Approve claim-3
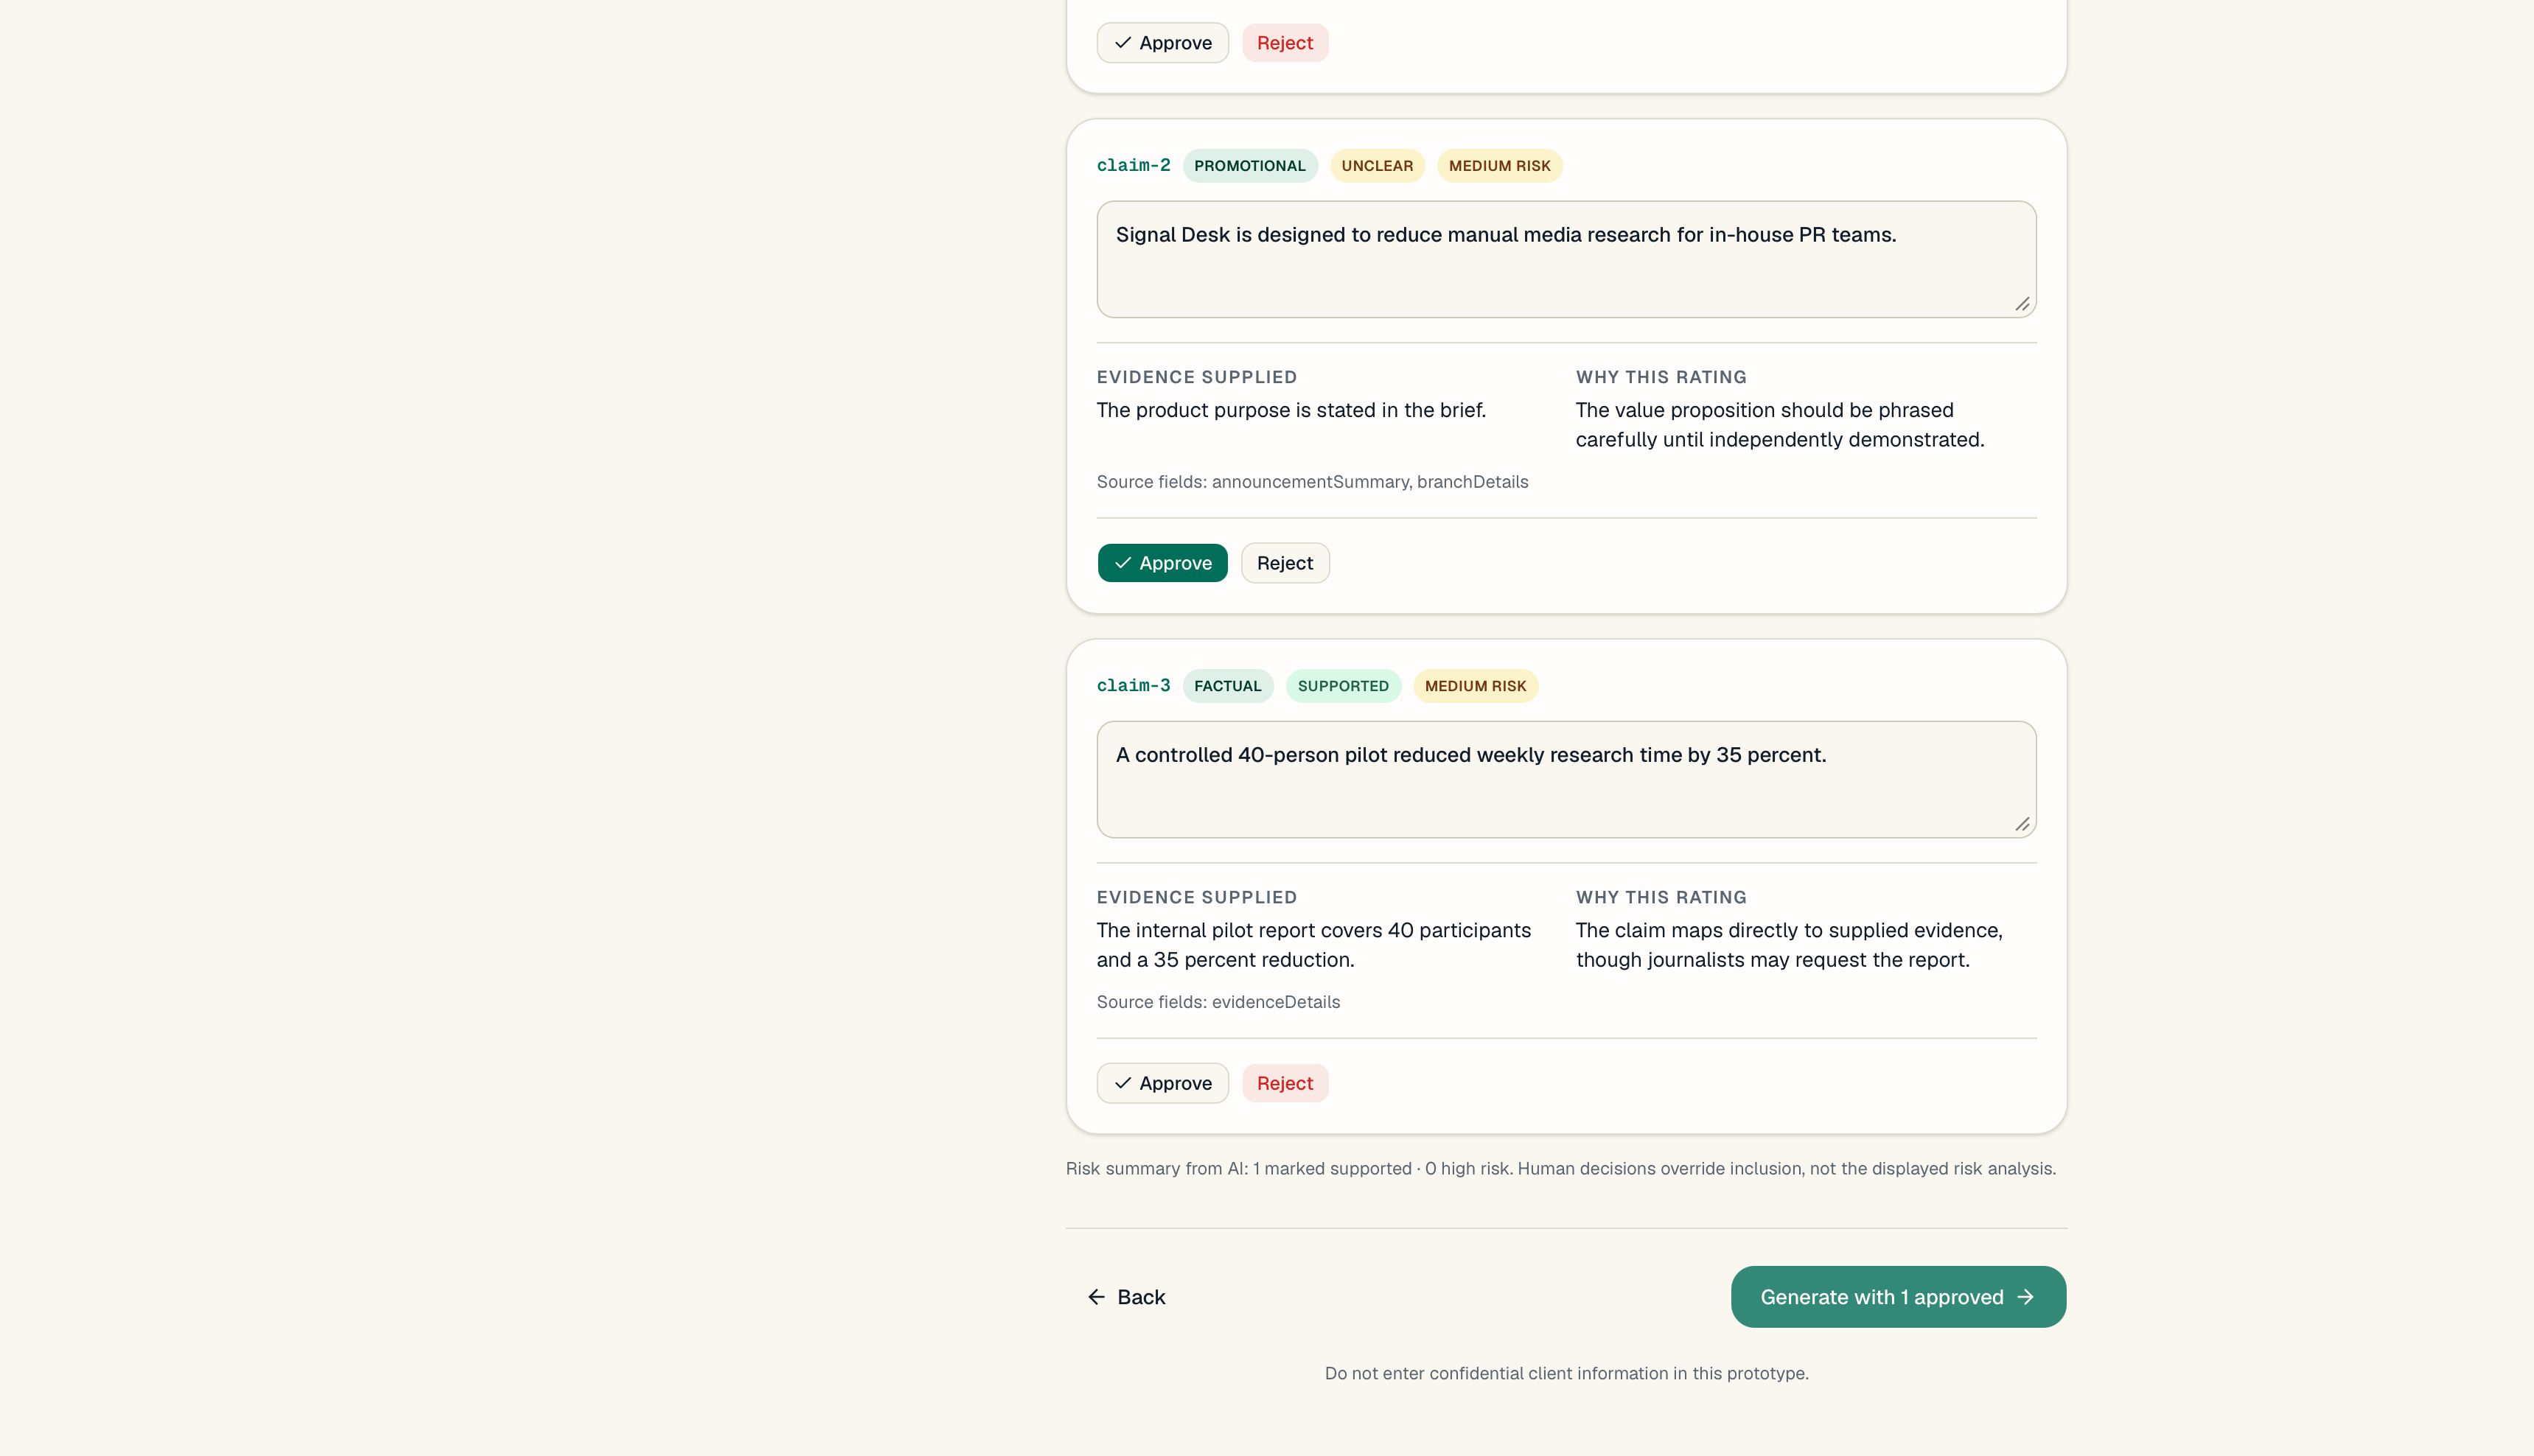Image resolution: width=2534 pixels, height=1456 pixels. tap(1162, 1083)
